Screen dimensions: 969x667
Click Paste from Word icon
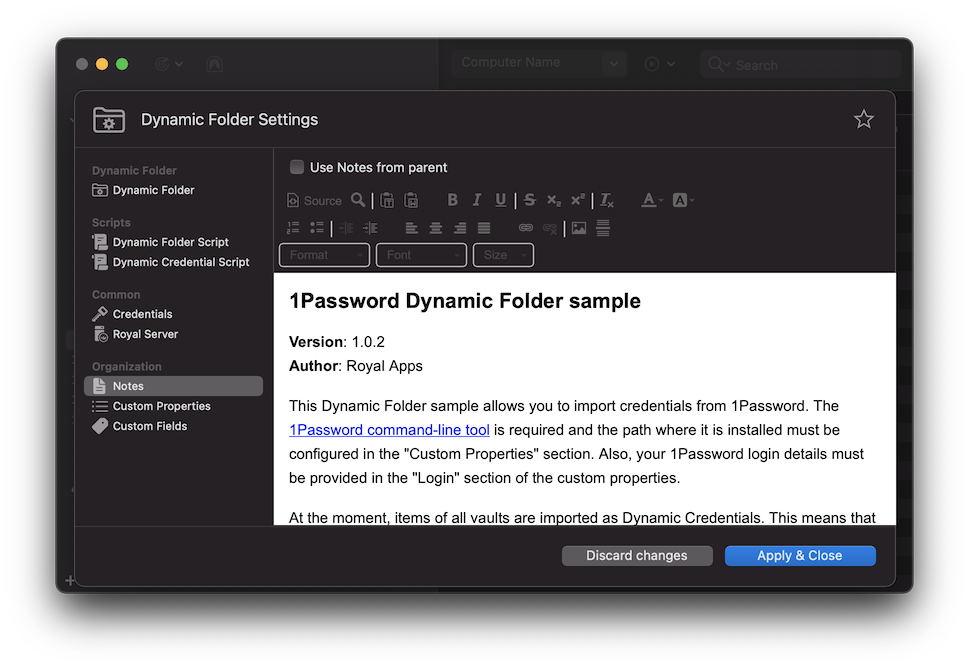pyautogui.click(x=411, y=200)
